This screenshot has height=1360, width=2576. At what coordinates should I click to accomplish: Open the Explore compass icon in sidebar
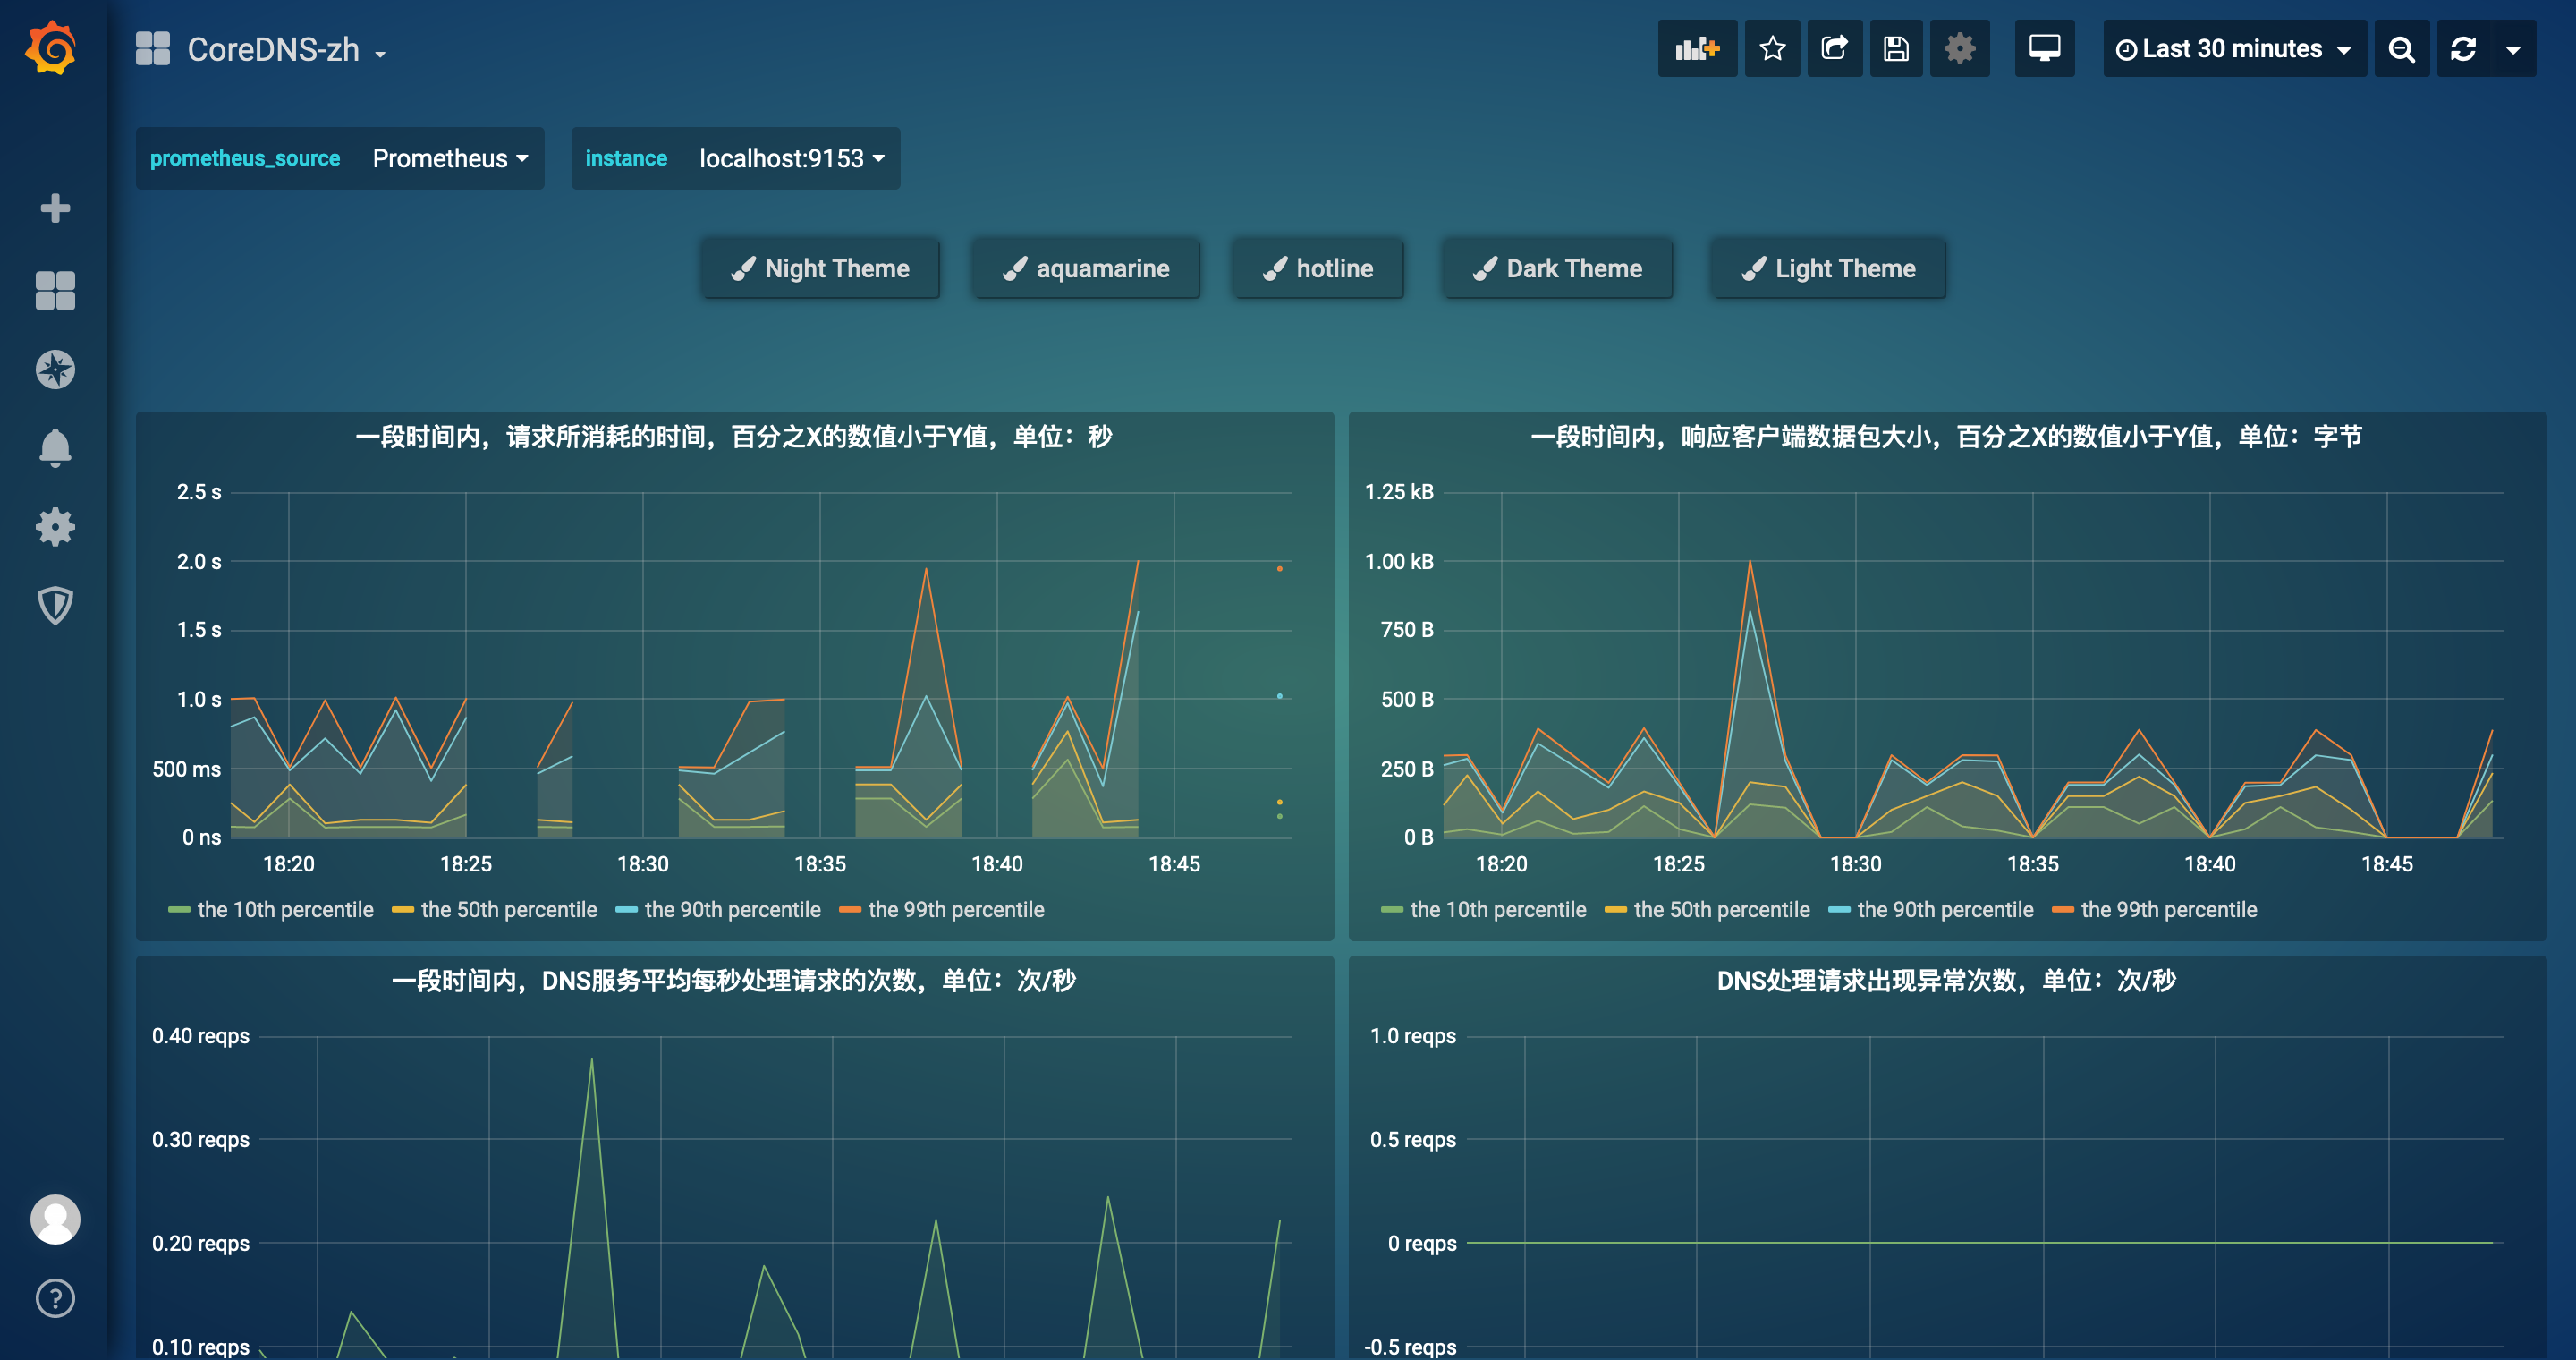pyautogui.click(x=55, y=369)
